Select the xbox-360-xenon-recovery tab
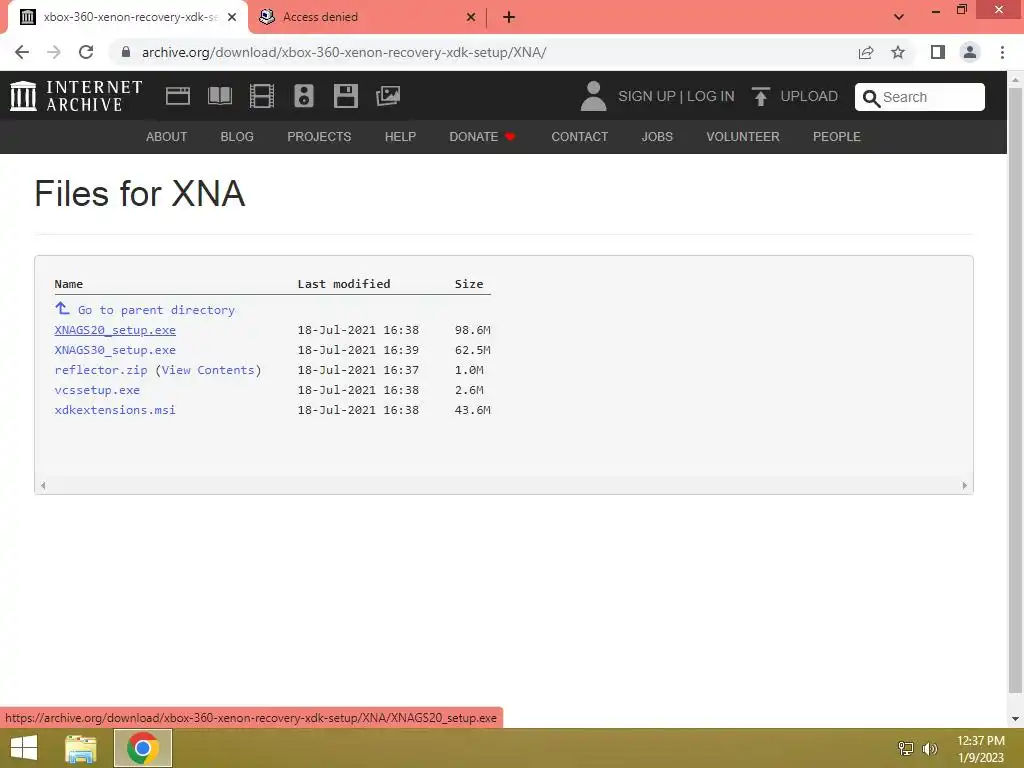 coord(128,18)
